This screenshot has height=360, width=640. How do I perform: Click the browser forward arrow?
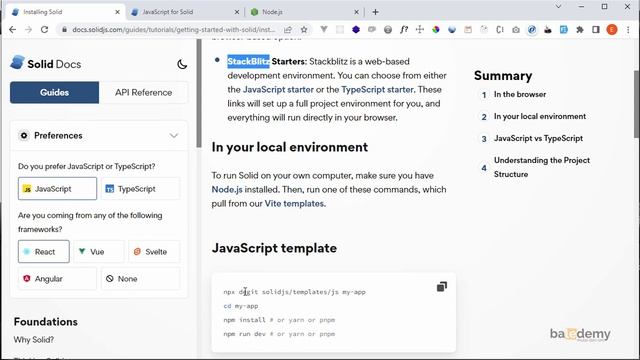point(28,29)
